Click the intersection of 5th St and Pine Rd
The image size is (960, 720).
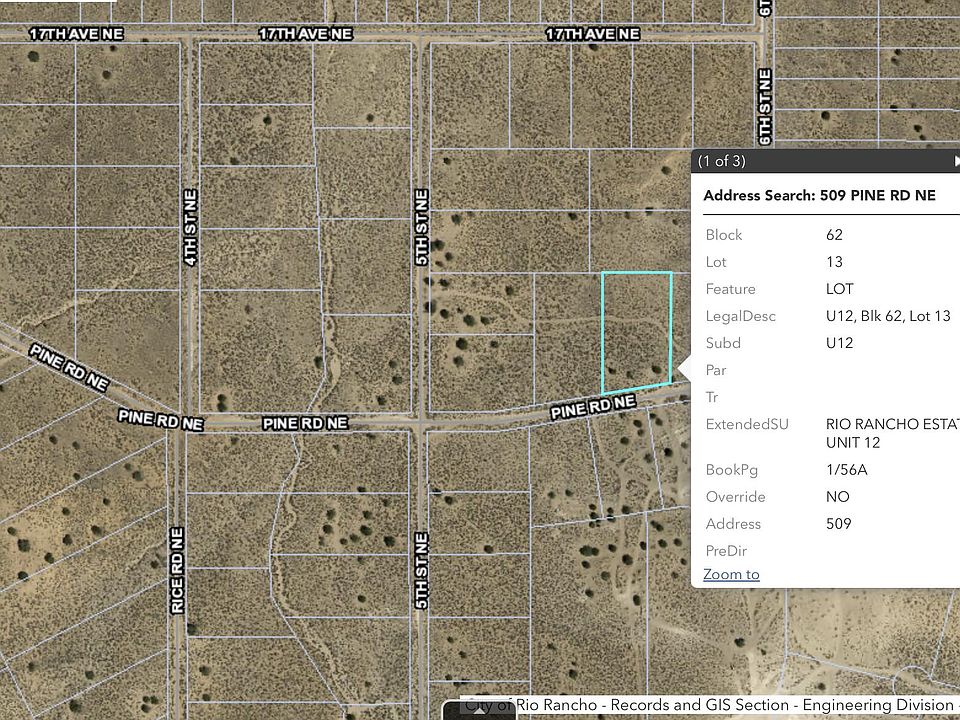pos(421,422)
